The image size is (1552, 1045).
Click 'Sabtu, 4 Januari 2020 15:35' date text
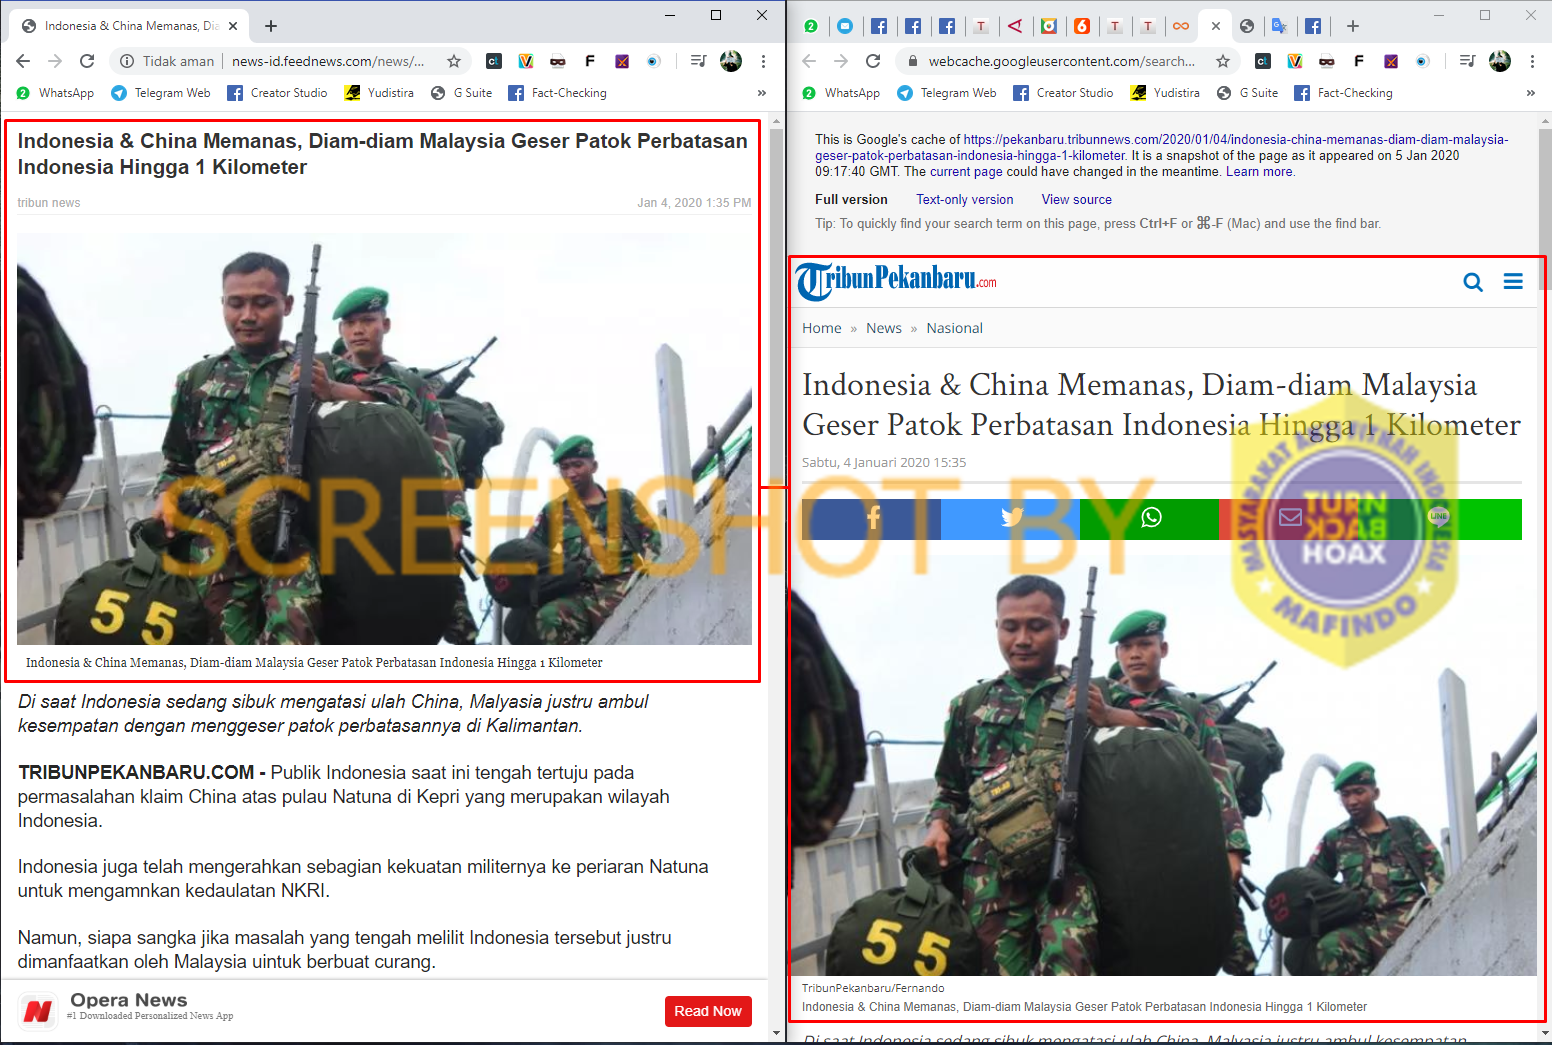[884, 462]
